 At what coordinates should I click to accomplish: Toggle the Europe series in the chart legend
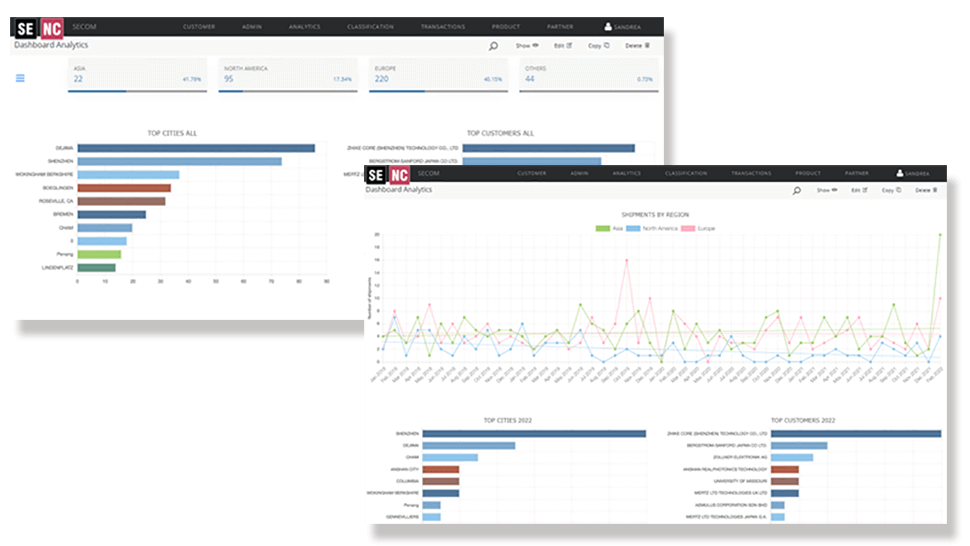[x=700, y=228]
